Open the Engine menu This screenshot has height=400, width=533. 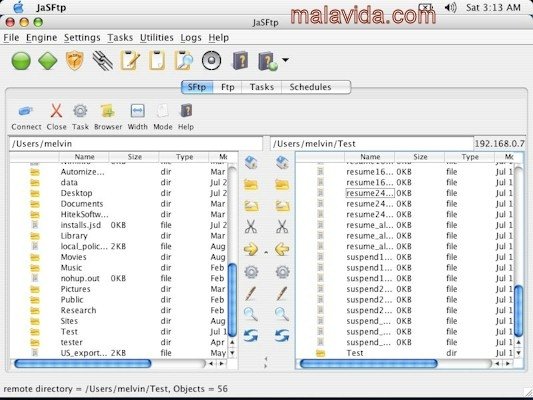[41, 38]
